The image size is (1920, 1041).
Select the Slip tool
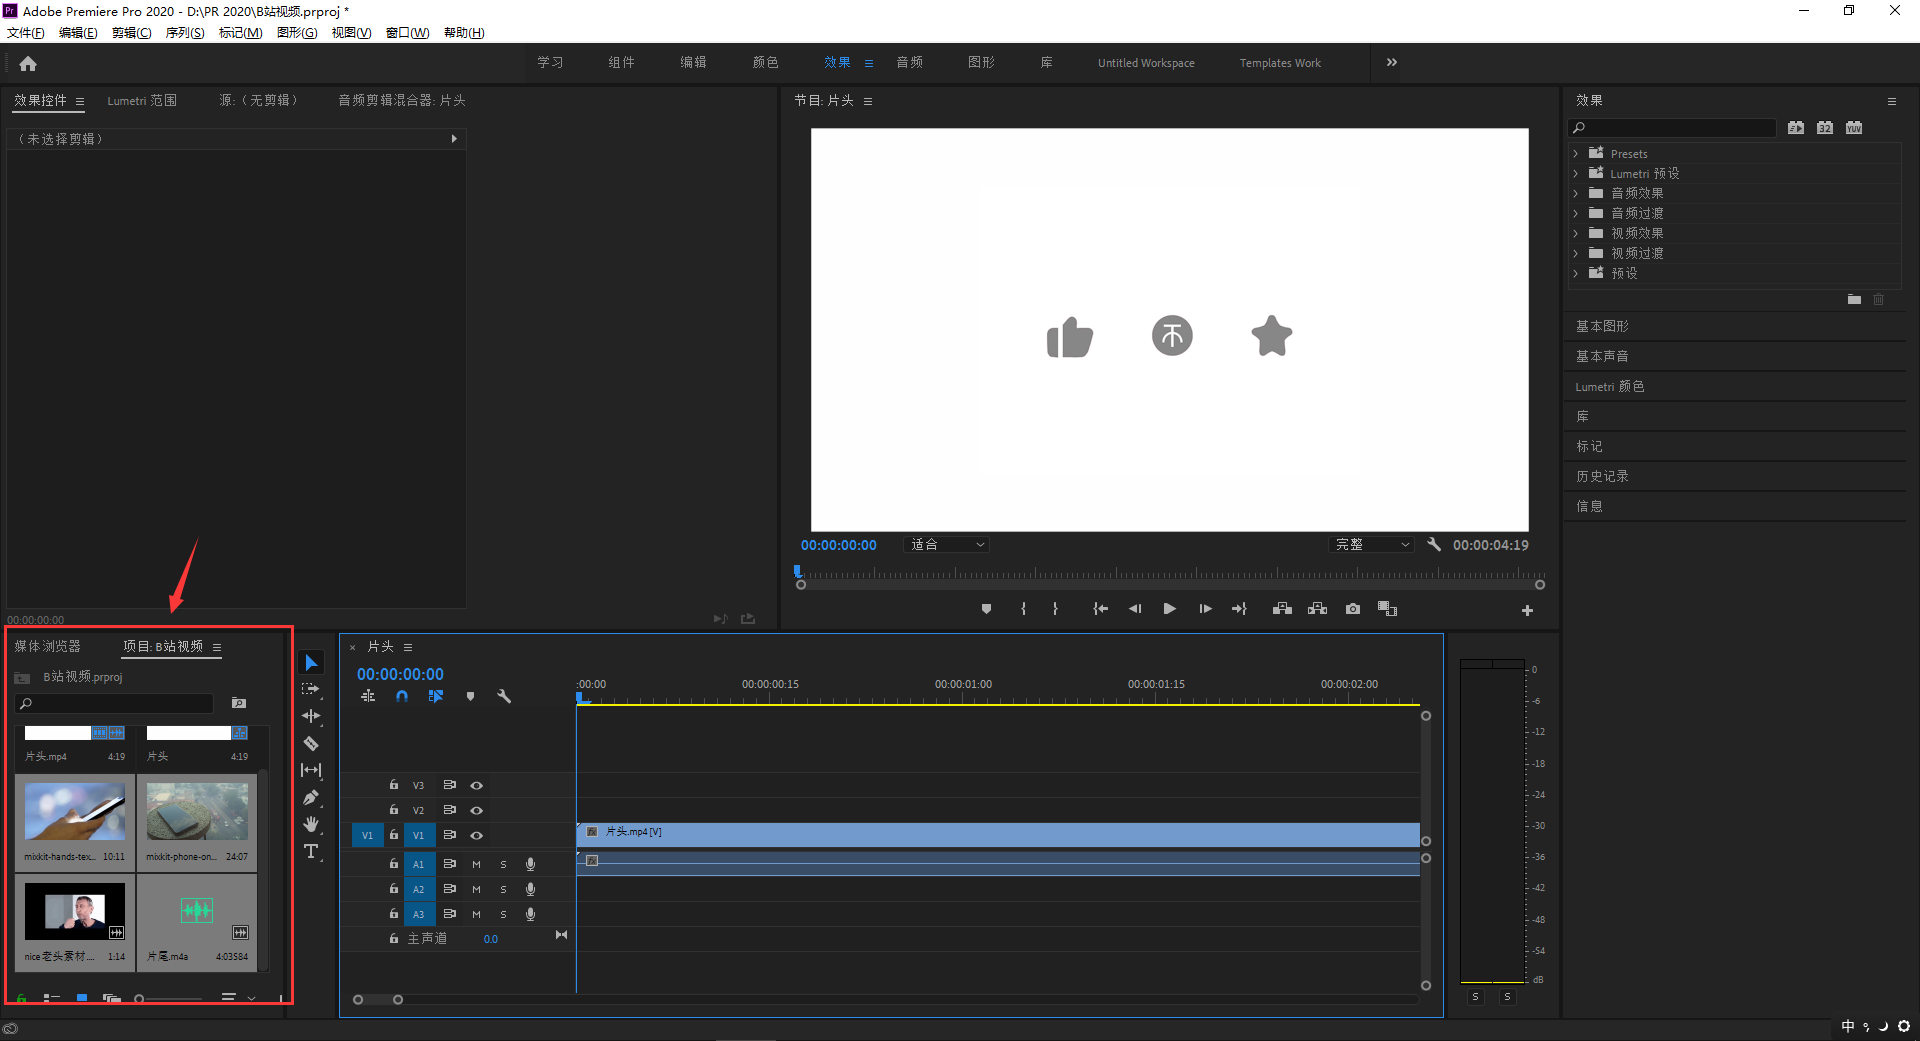(x=311, y=770)
